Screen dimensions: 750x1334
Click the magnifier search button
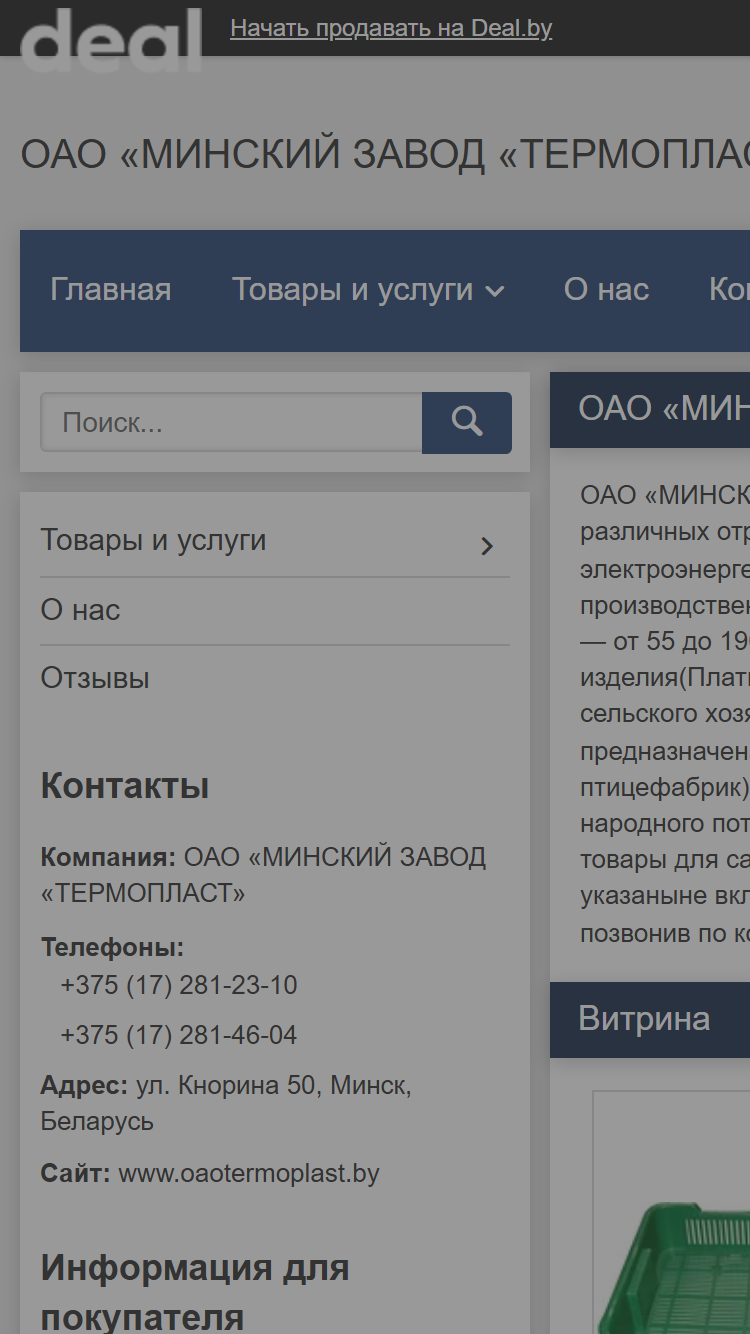(467, 422)
